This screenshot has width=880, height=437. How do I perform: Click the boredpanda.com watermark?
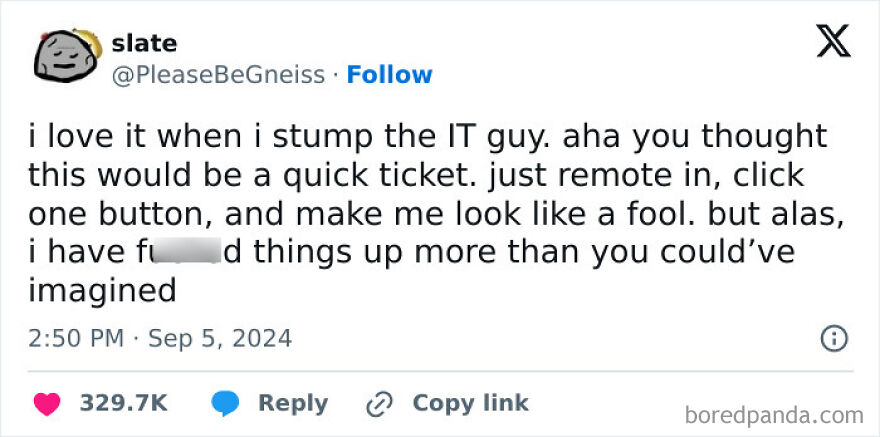pos(775,414)
